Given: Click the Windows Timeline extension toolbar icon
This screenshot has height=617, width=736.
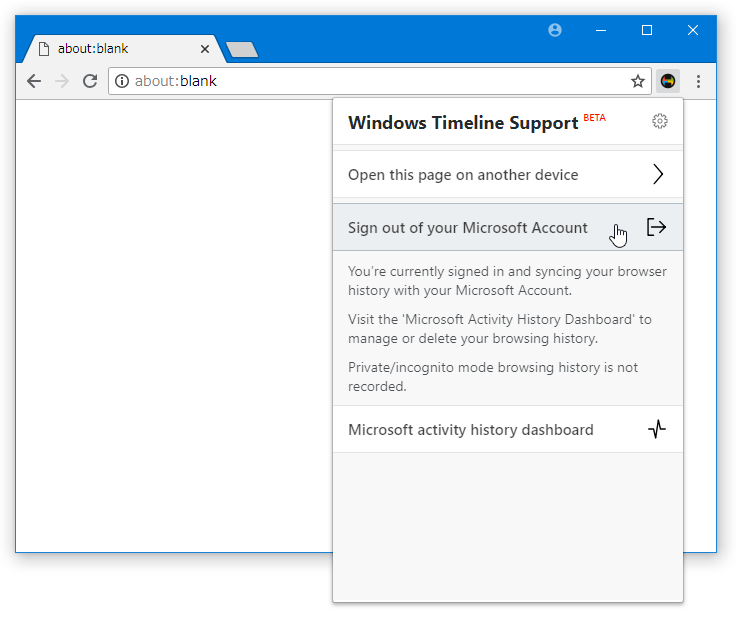Looking at the screenshot, I should pyautogui.click(x=667, y=81).
